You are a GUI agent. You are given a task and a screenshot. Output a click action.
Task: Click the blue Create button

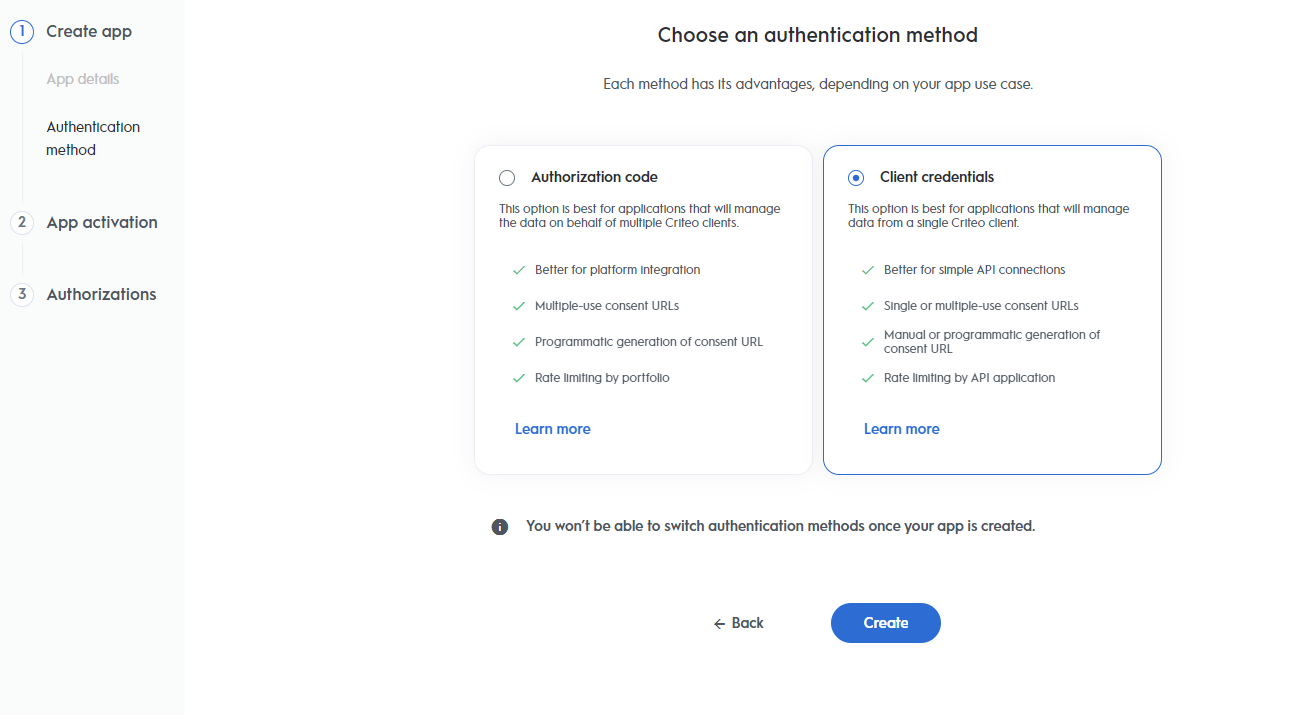pyautogui.click(x=886, y=623)
